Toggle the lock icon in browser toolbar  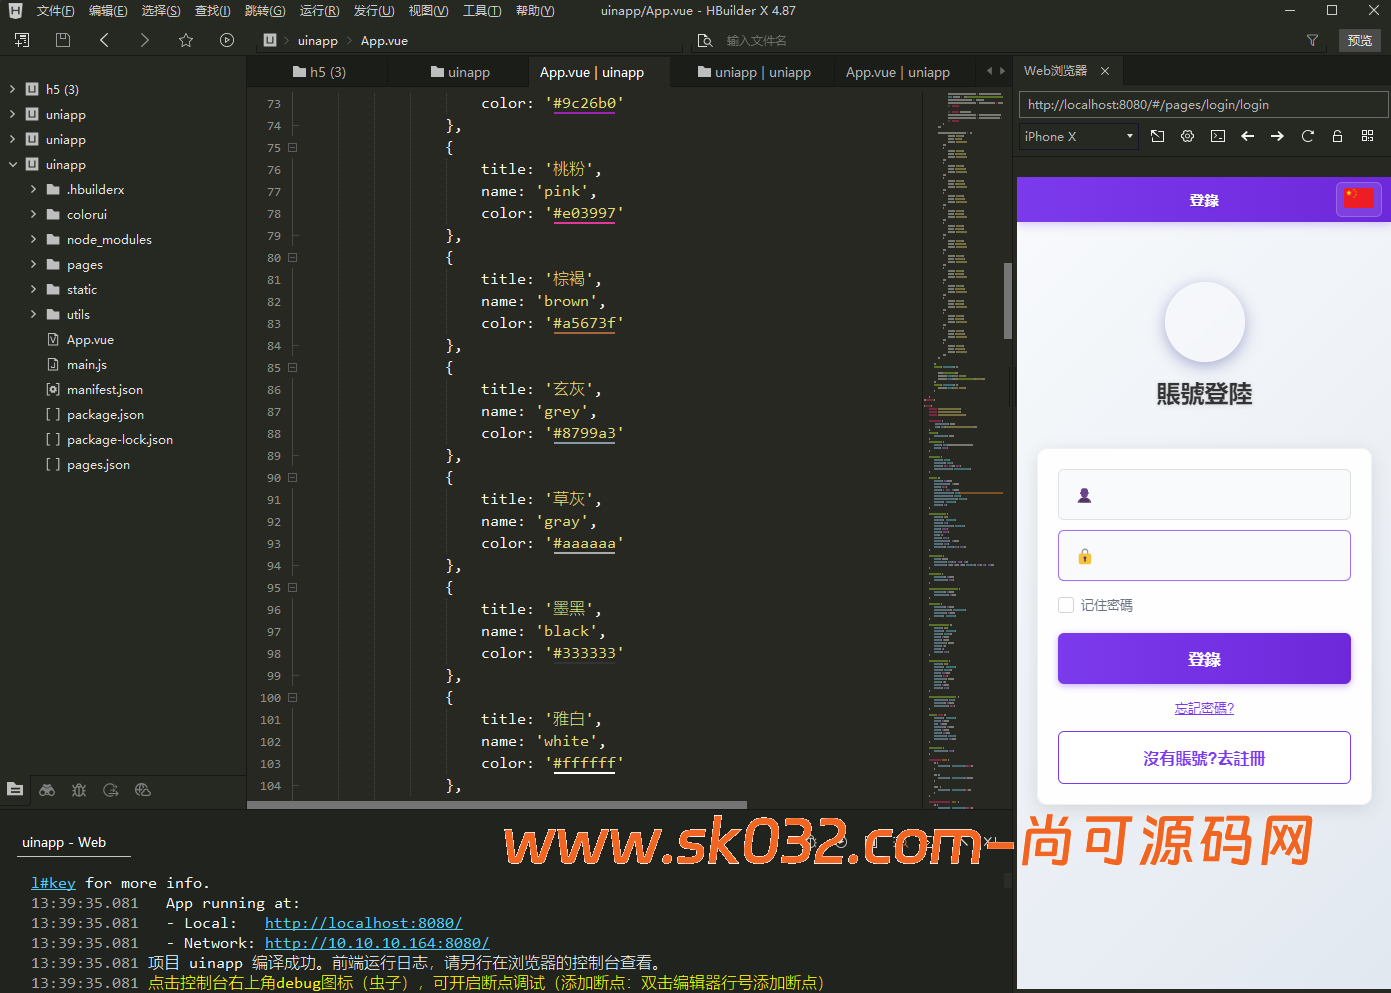1337,136
